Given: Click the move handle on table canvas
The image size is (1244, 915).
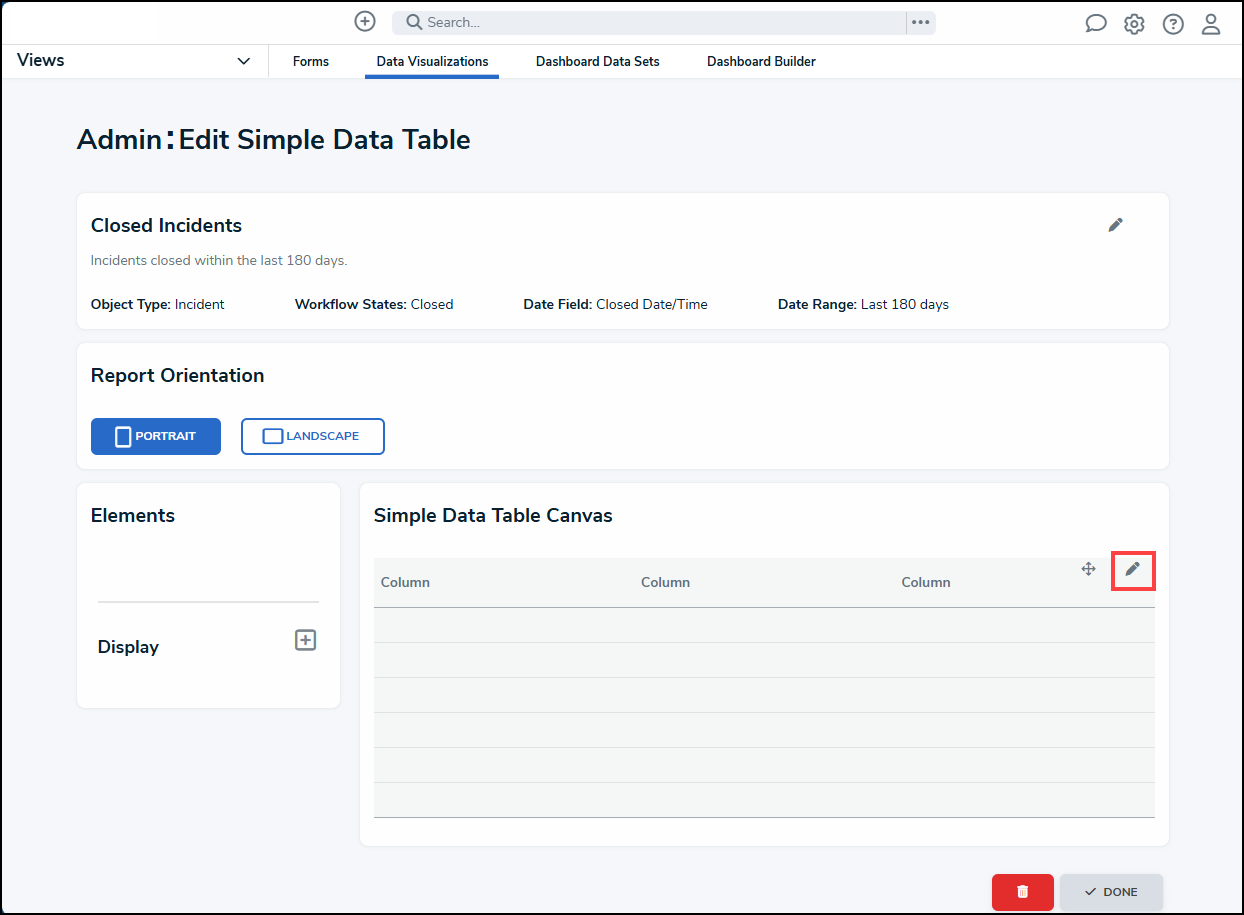Looking at the screenshot, I should click(x=1089, y=569).
